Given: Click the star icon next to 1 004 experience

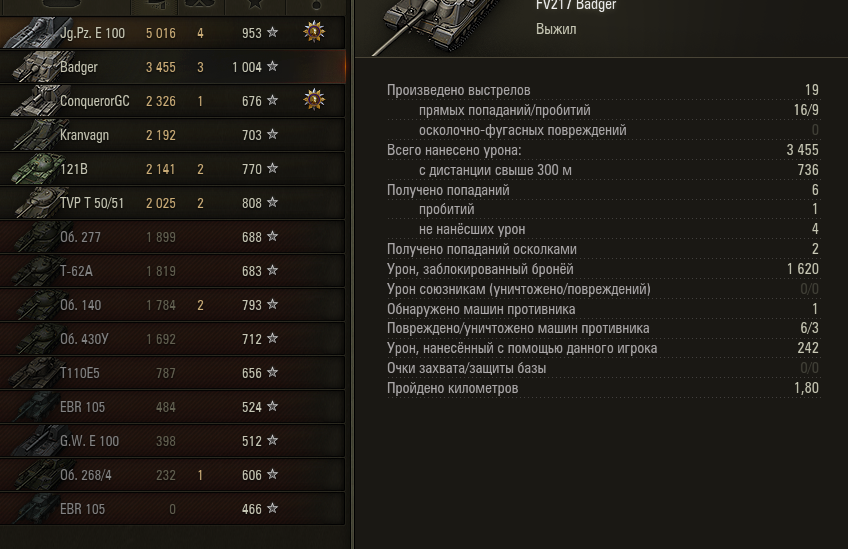Looking at the screenshot, I should click(x=273, y=66).
